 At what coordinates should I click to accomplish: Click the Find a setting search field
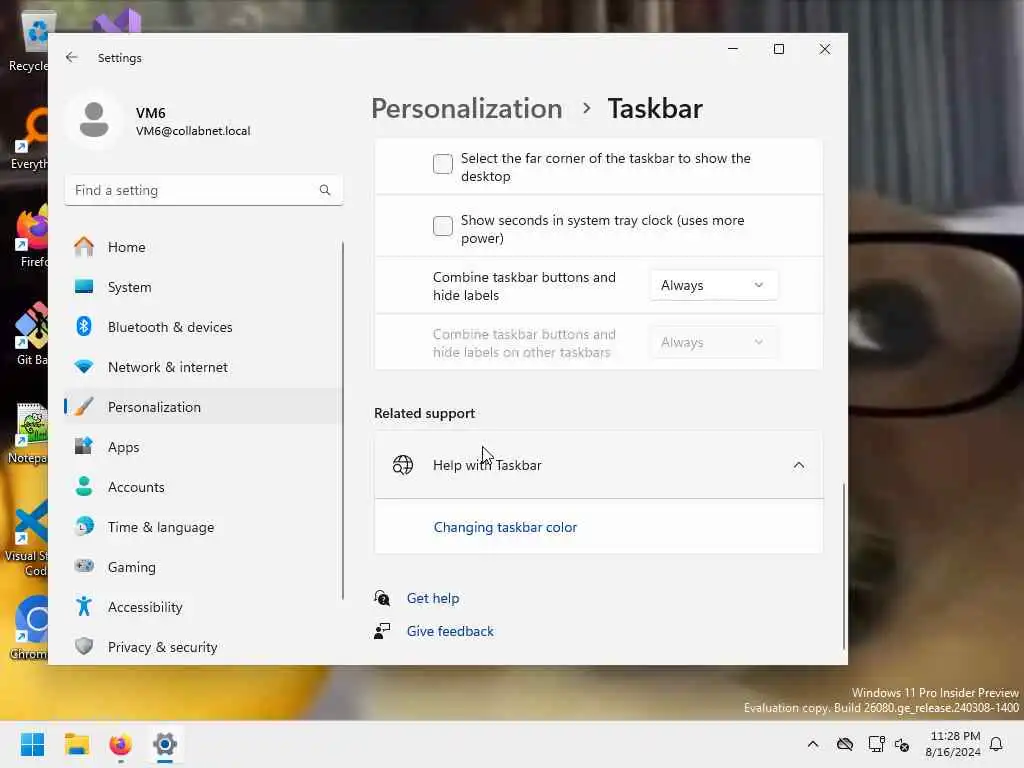coord(203,190)
